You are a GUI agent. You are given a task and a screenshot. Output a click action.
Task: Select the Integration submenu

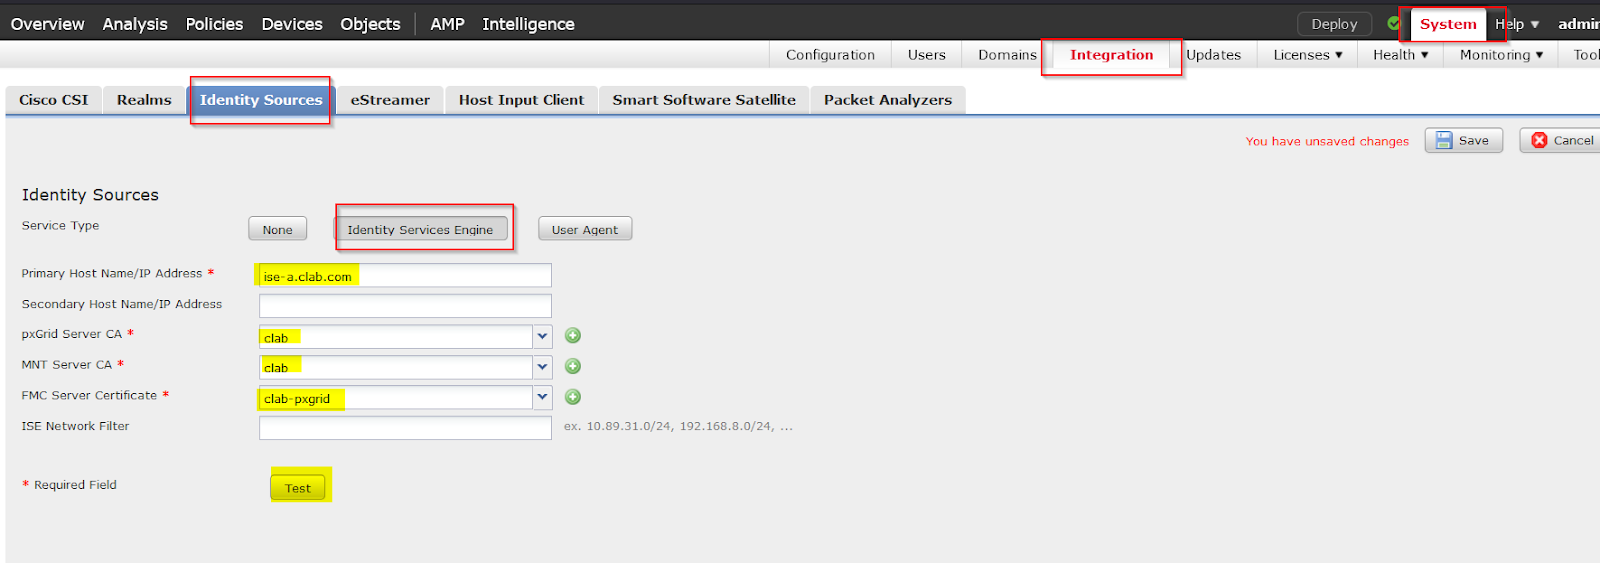[1111, 55]
